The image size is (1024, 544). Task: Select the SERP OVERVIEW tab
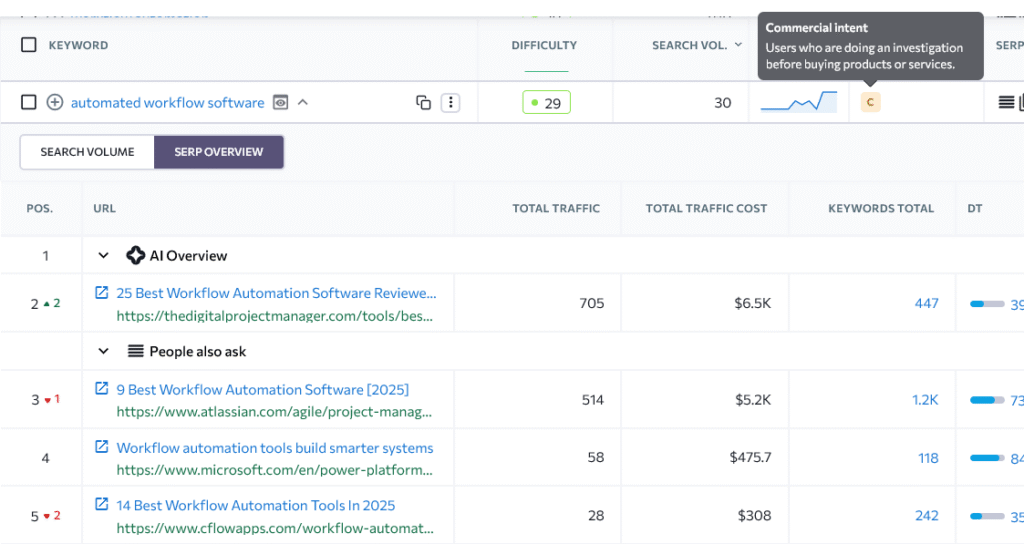click(219, 152)
